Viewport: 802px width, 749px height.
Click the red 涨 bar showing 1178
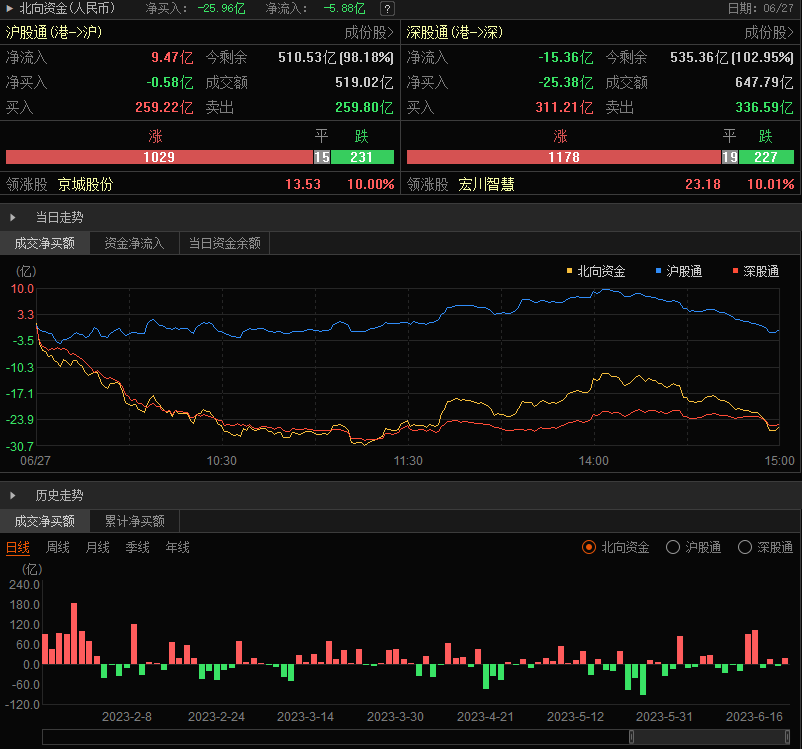564,157
